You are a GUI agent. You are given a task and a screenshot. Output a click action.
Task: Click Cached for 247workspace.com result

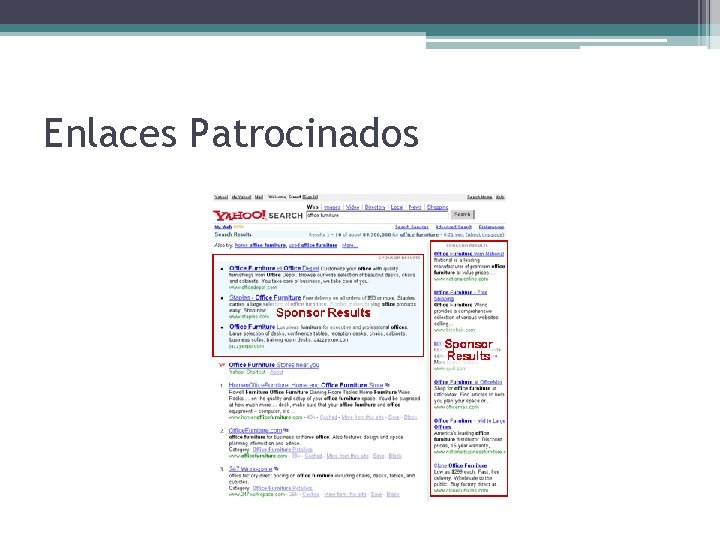pos(311,495)
